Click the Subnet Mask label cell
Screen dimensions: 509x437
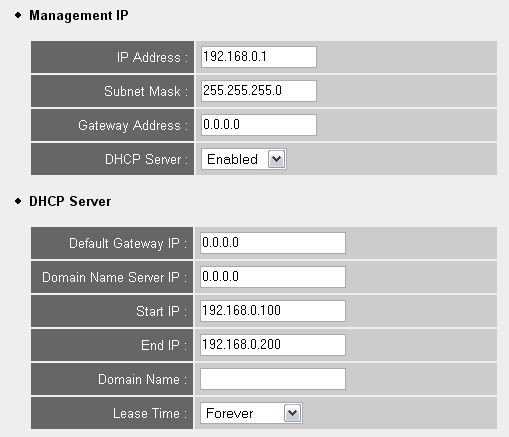pos(112,91)
